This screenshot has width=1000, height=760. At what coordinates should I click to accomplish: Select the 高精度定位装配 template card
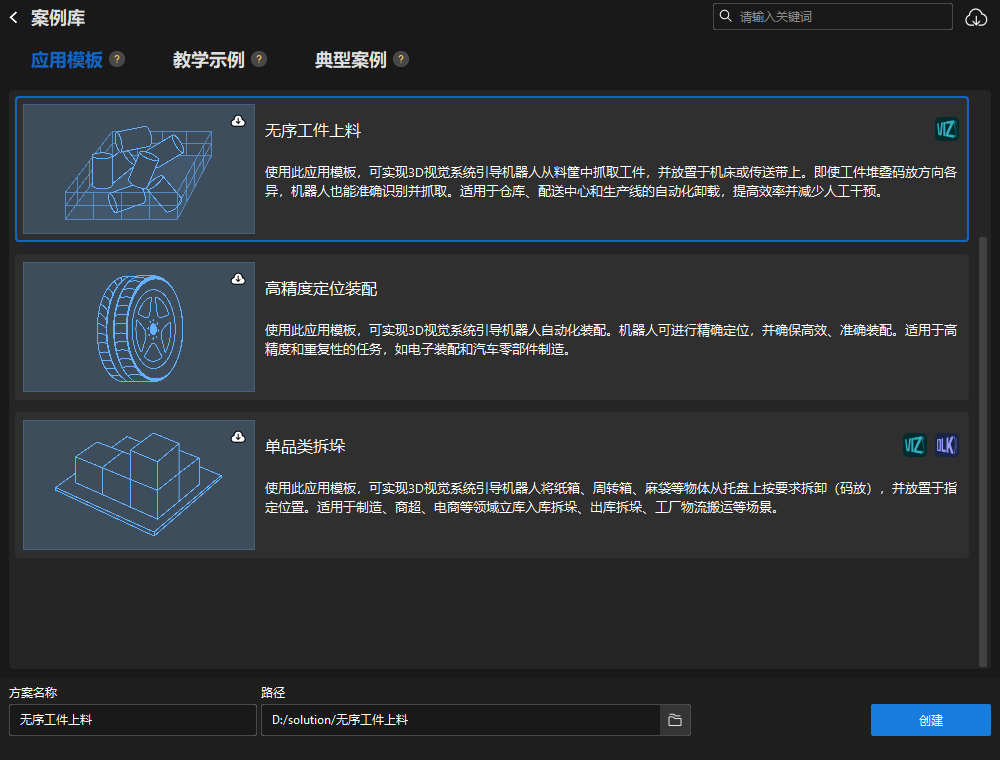[x=600, y=326]
